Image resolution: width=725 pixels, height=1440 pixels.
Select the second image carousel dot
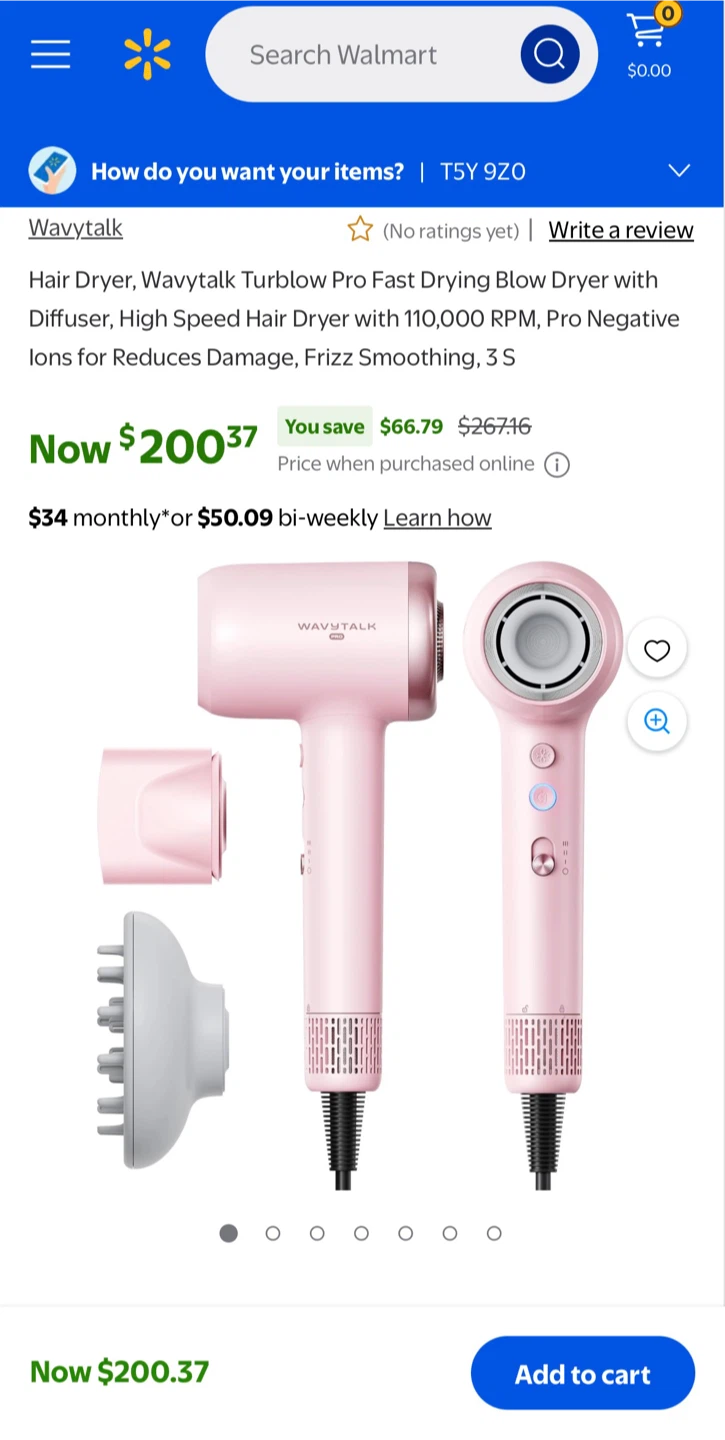click(x=273, y=1233)
